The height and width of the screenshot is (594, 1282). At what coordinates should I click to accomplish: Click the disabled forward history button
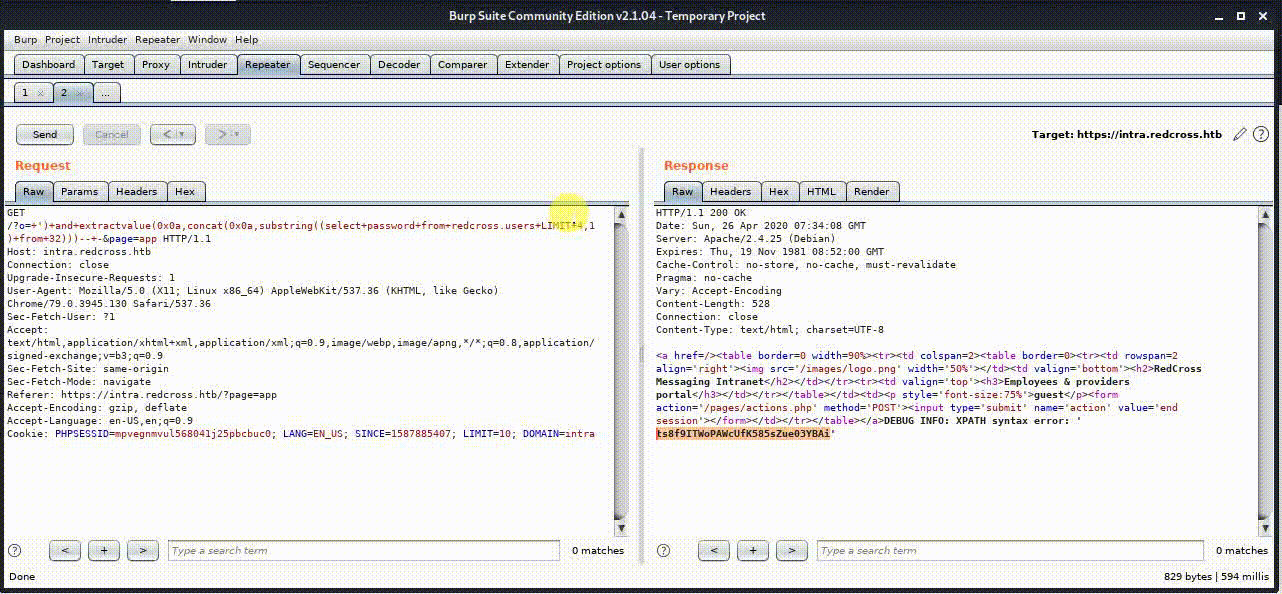[x=227, y=134]
